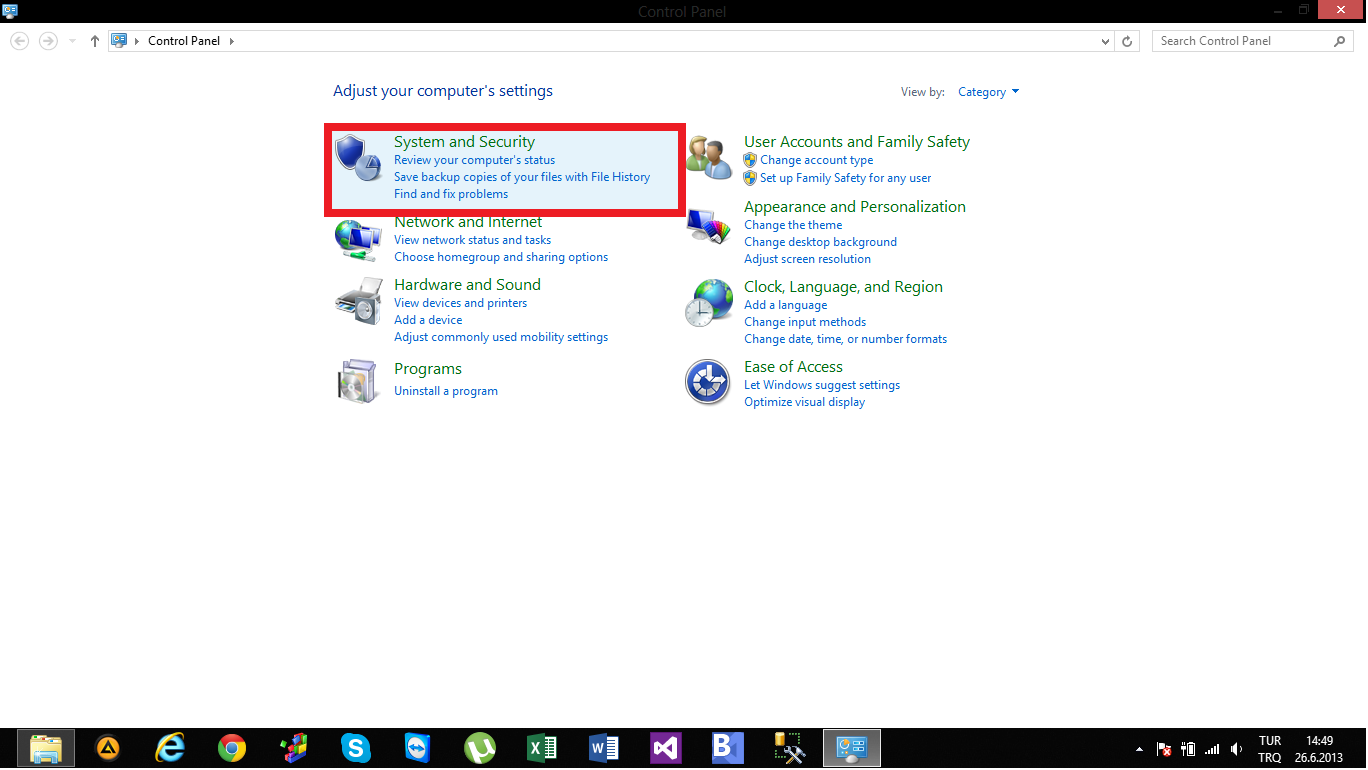Open the Network and Internet globe icon

pos(358,240)
